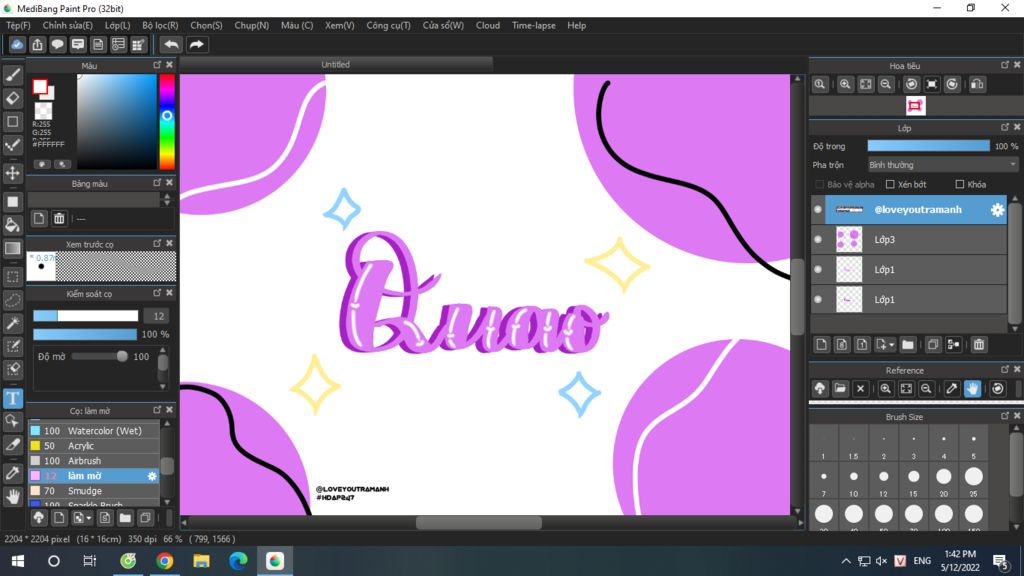Open the Lớp(L) menu
Viewport: 1024px width, 576px height.
click(118, 25)
